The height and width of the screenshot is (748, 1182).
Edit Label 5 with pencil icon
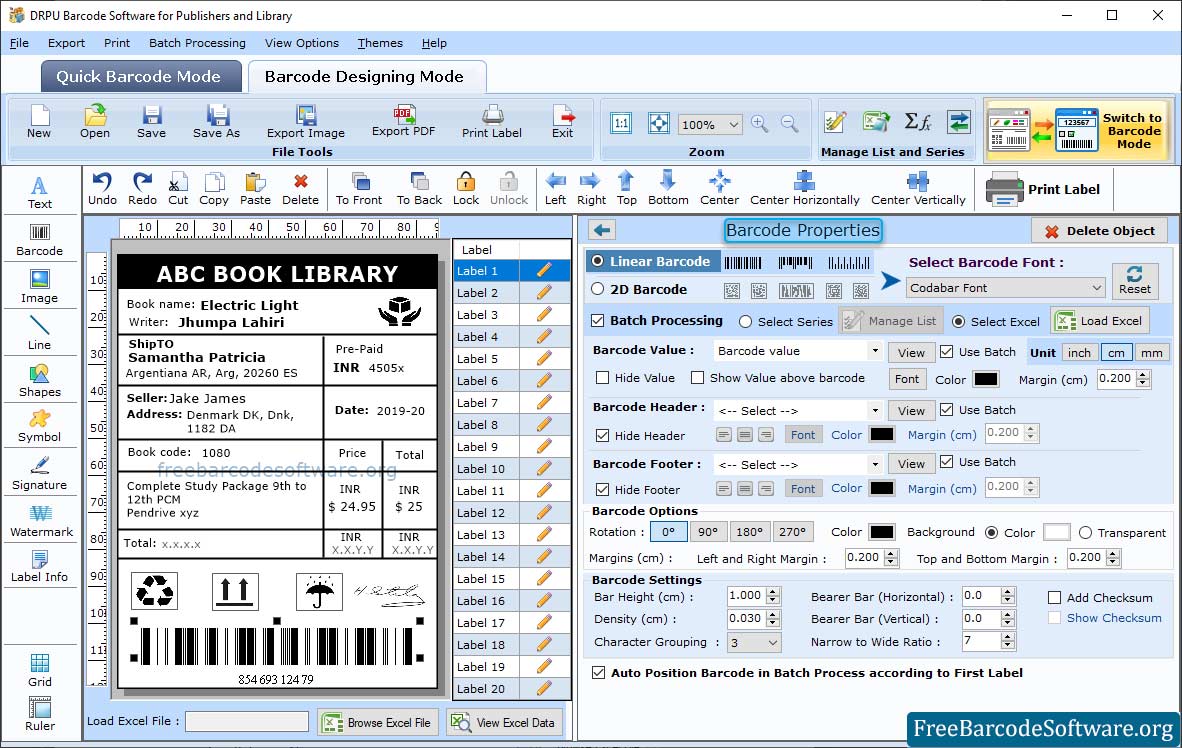click(544, 358)
